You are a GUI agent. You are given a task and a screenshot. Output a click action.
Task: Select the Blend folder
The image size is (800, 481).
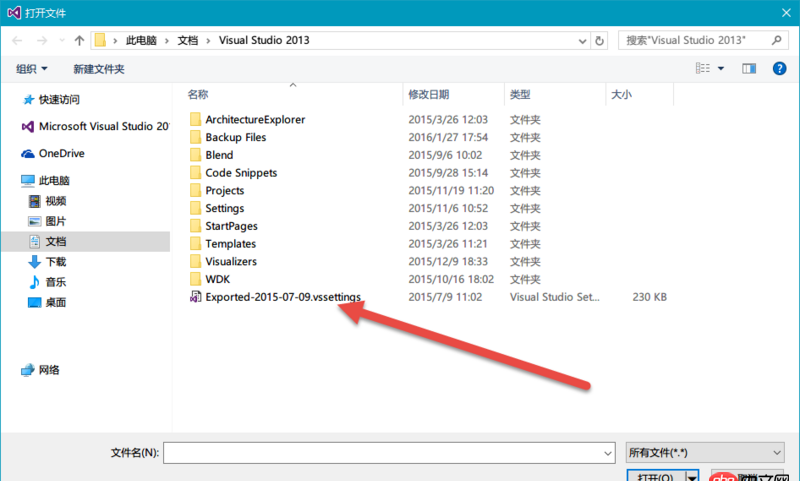(x=219, y=155)
